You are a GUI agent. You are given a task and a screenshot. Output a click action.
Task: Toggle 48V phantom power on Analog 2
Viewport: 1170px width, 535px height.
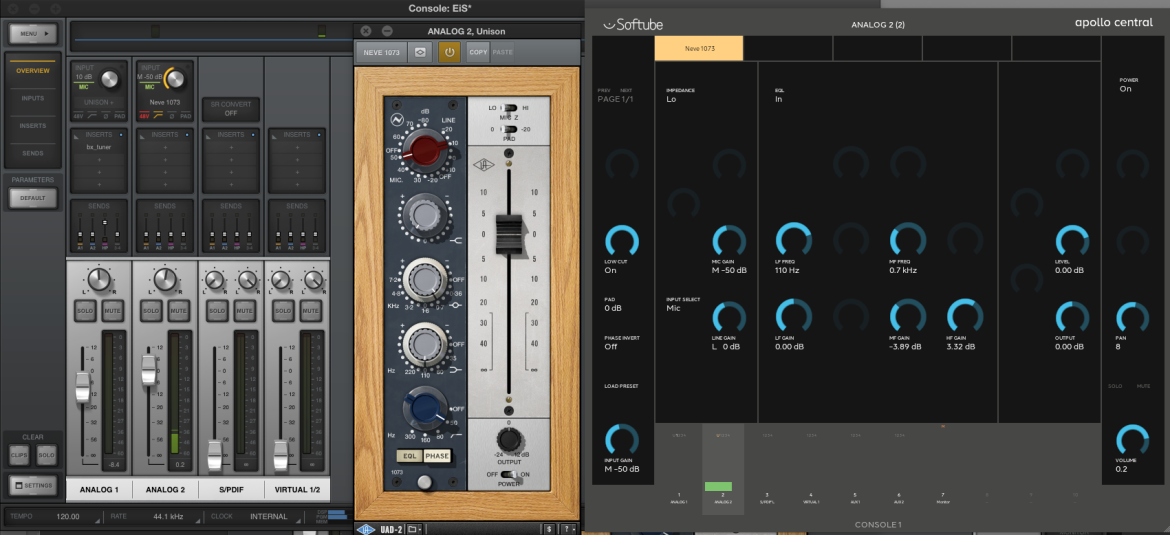tap(145, 117)
